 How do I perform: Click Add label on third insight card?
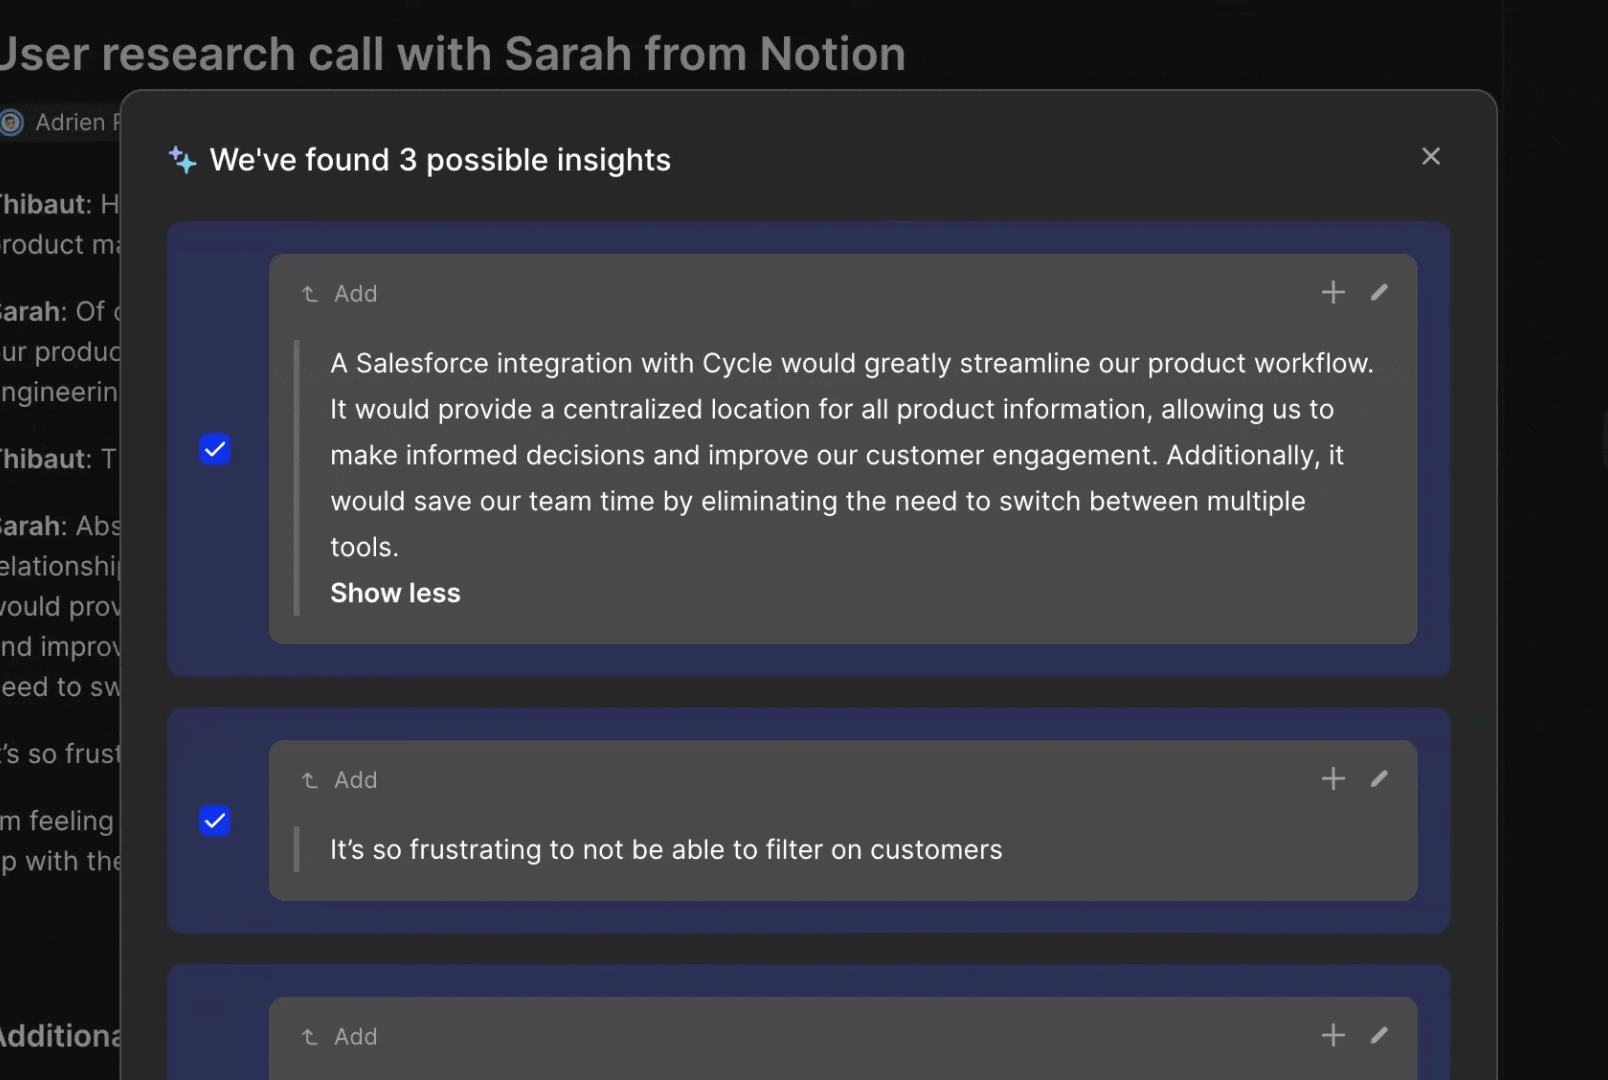pyautogui.click(x=355, y=1037)
